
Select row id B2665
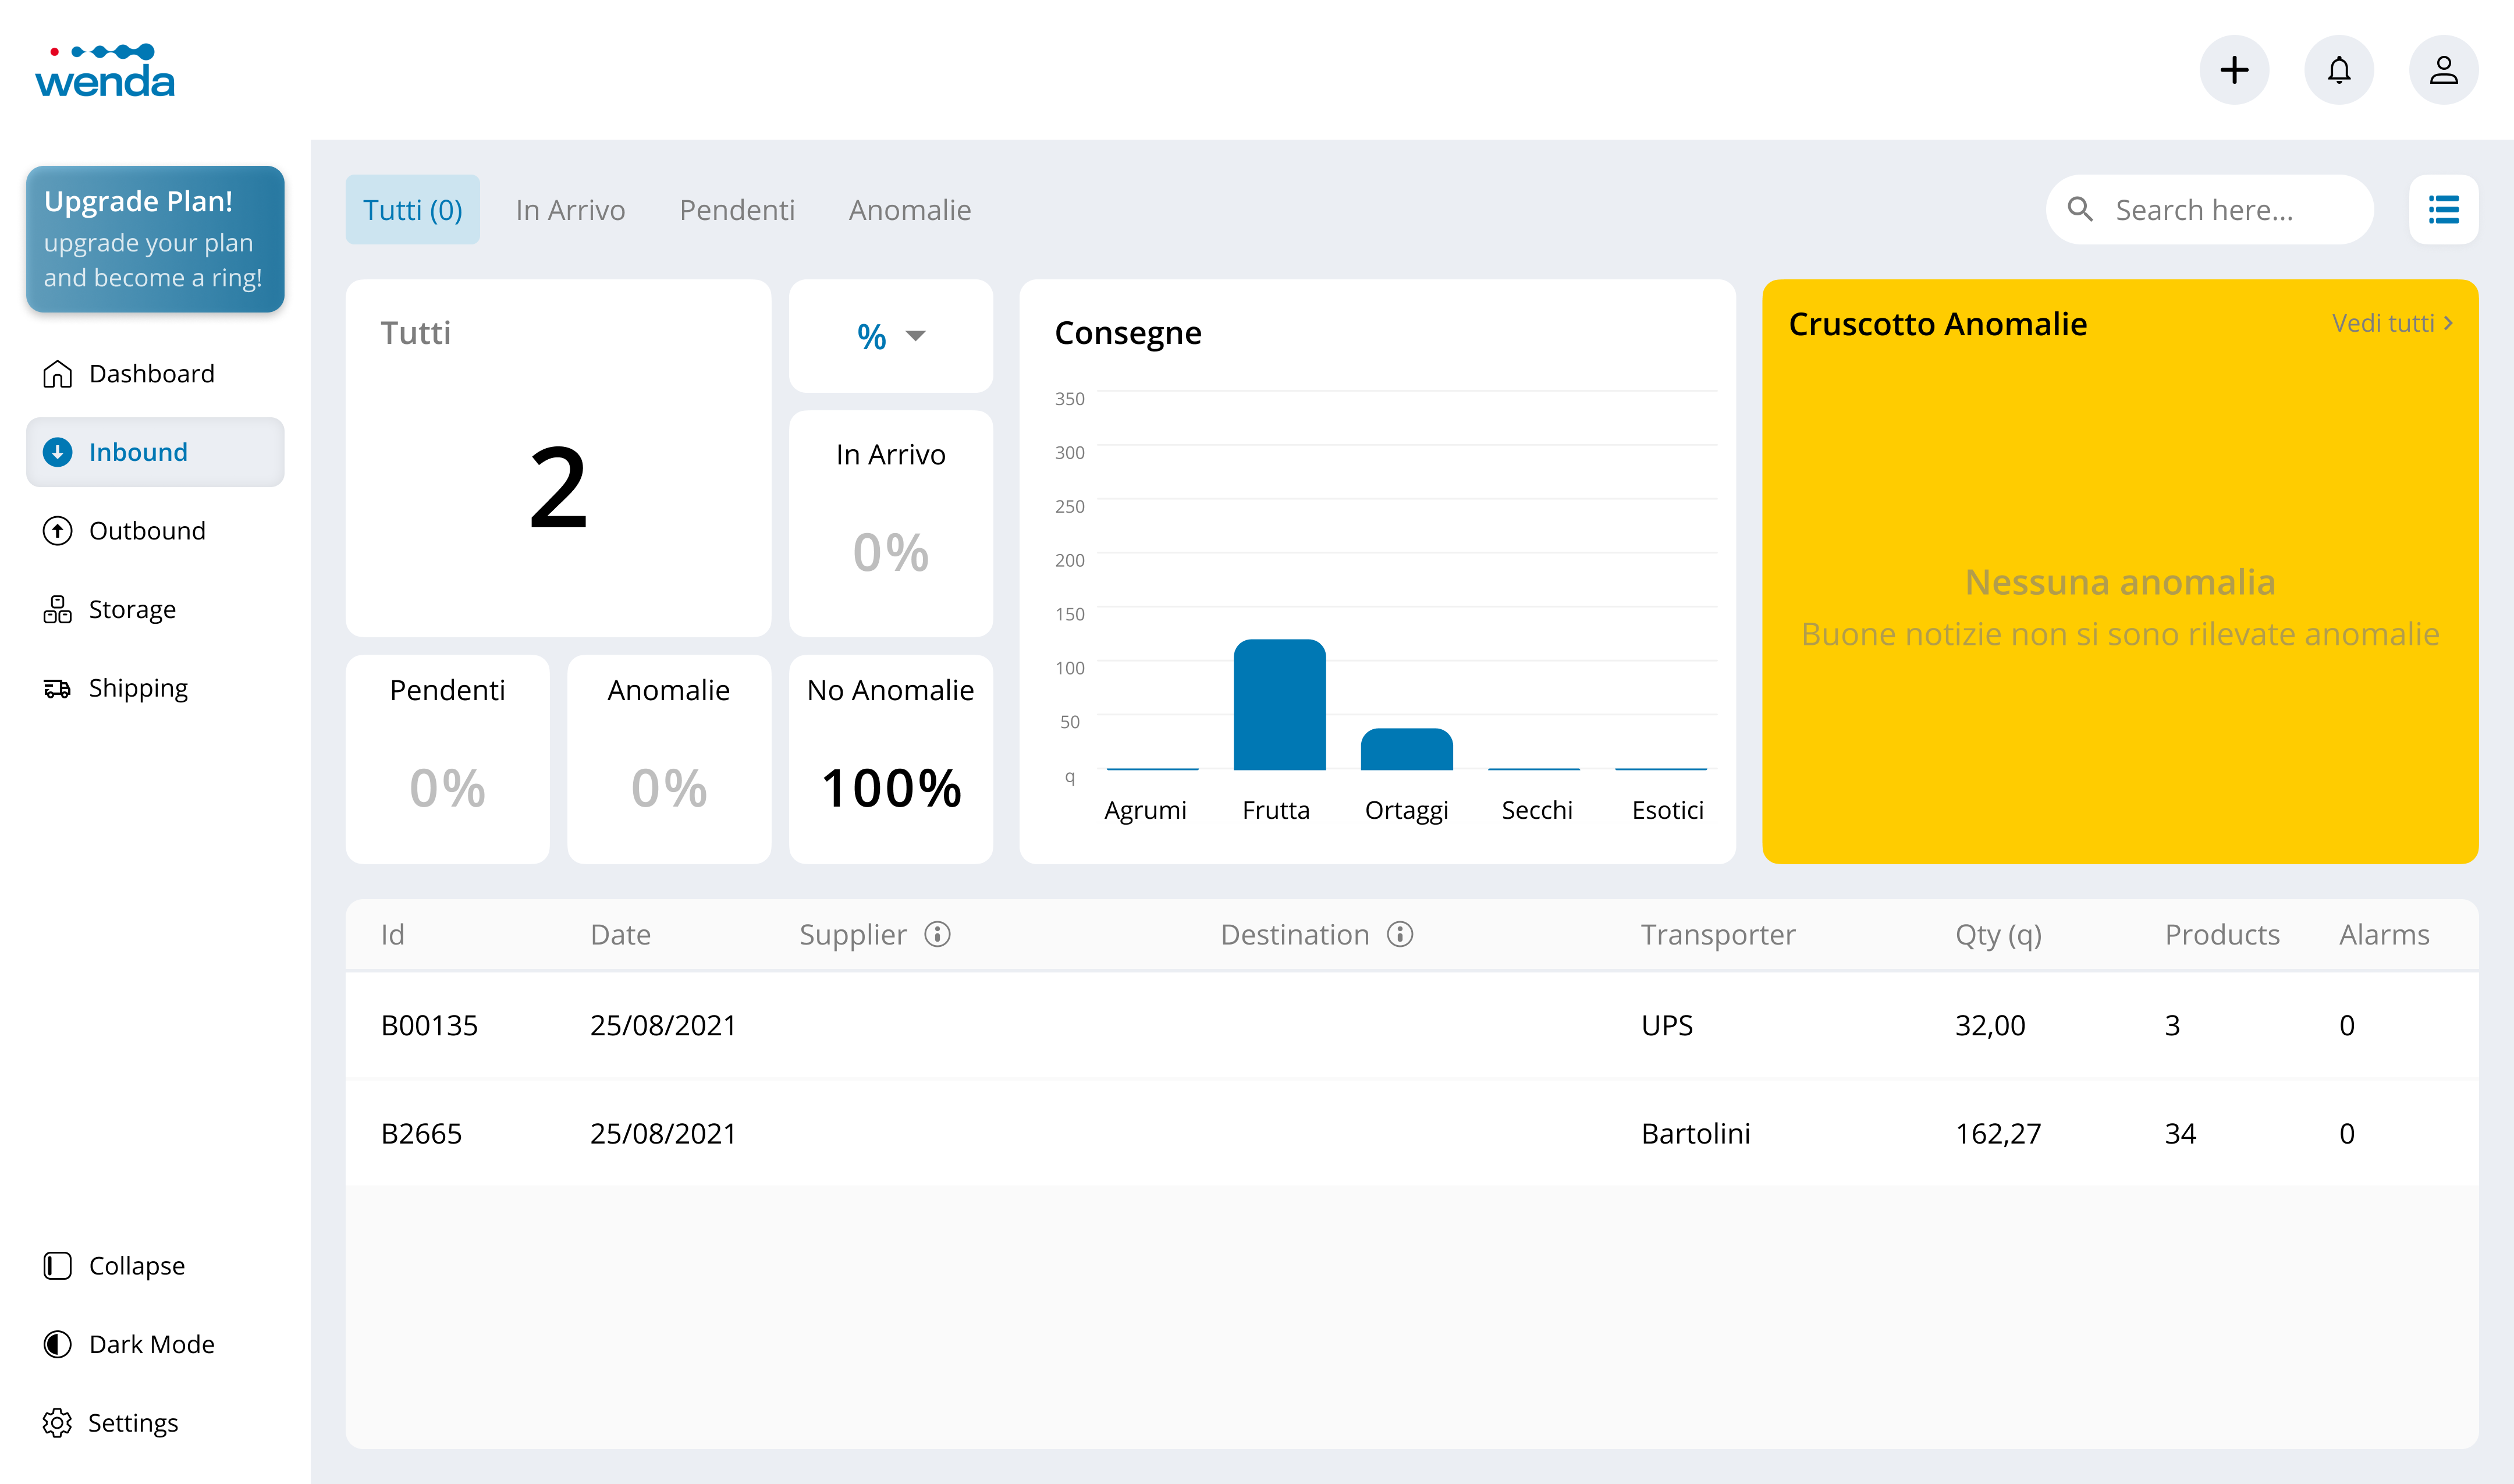pyautogui.click(x=421, y=1133)
